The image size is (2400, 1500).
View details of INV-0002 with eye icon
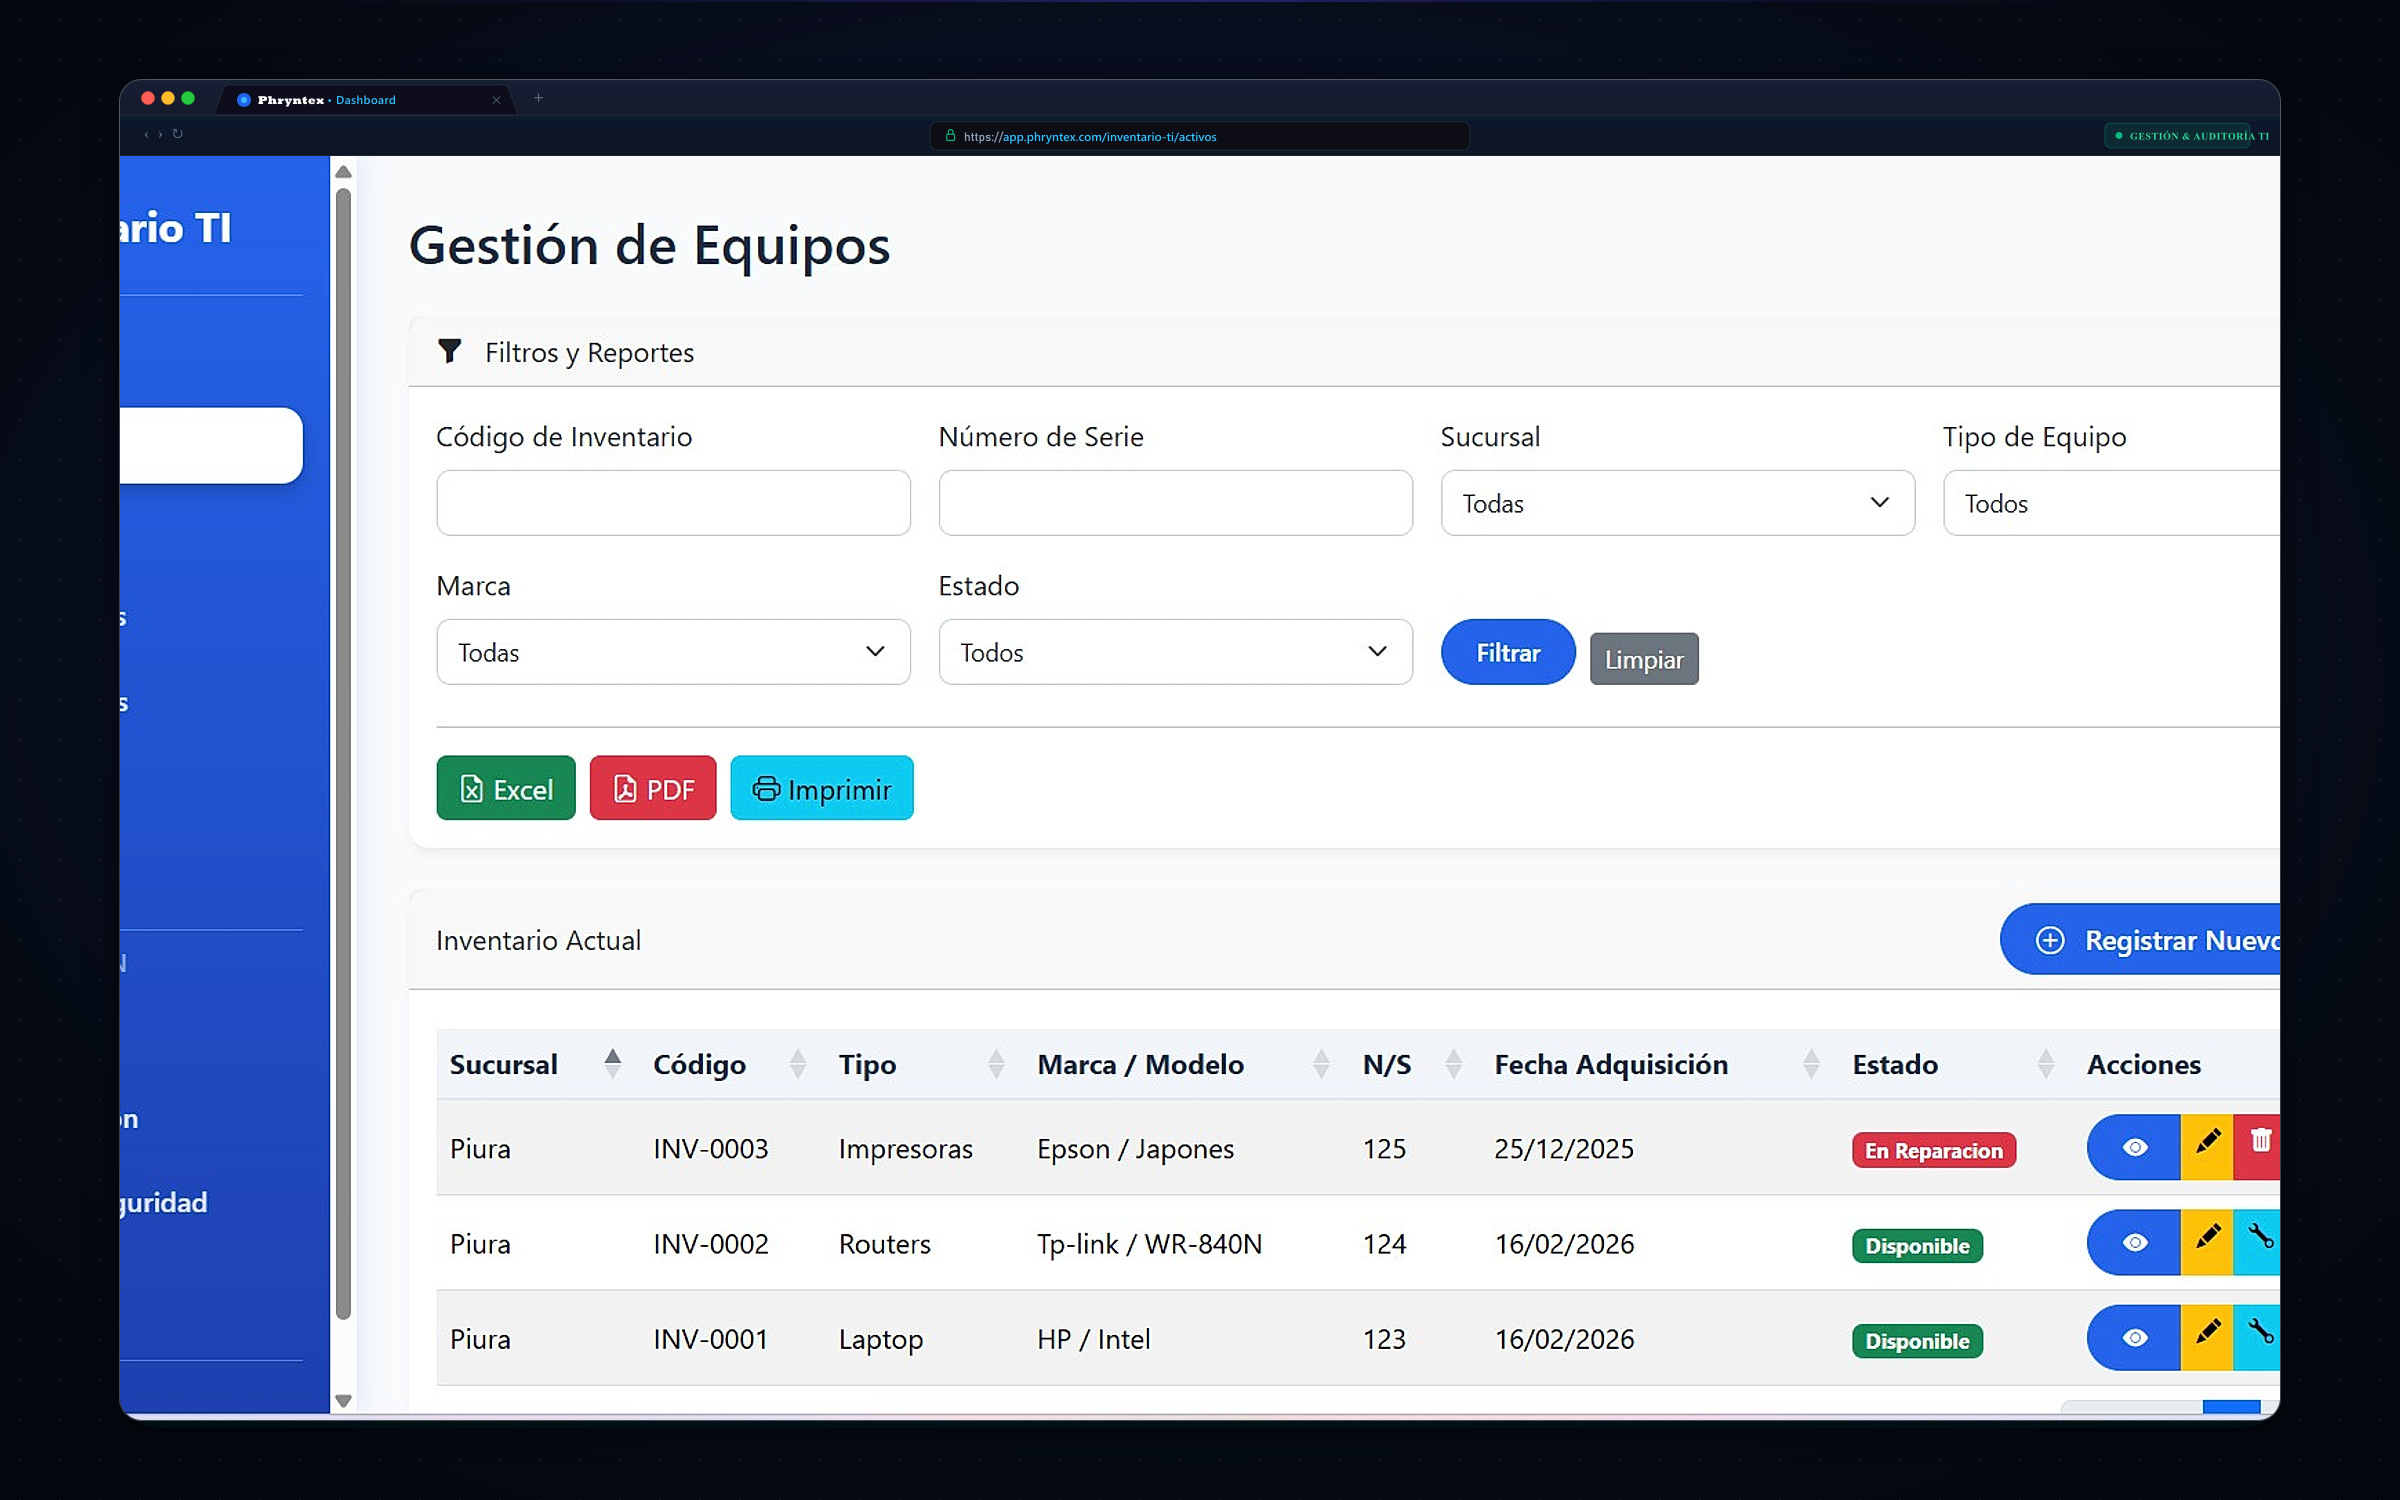tap(2133, 1242)
